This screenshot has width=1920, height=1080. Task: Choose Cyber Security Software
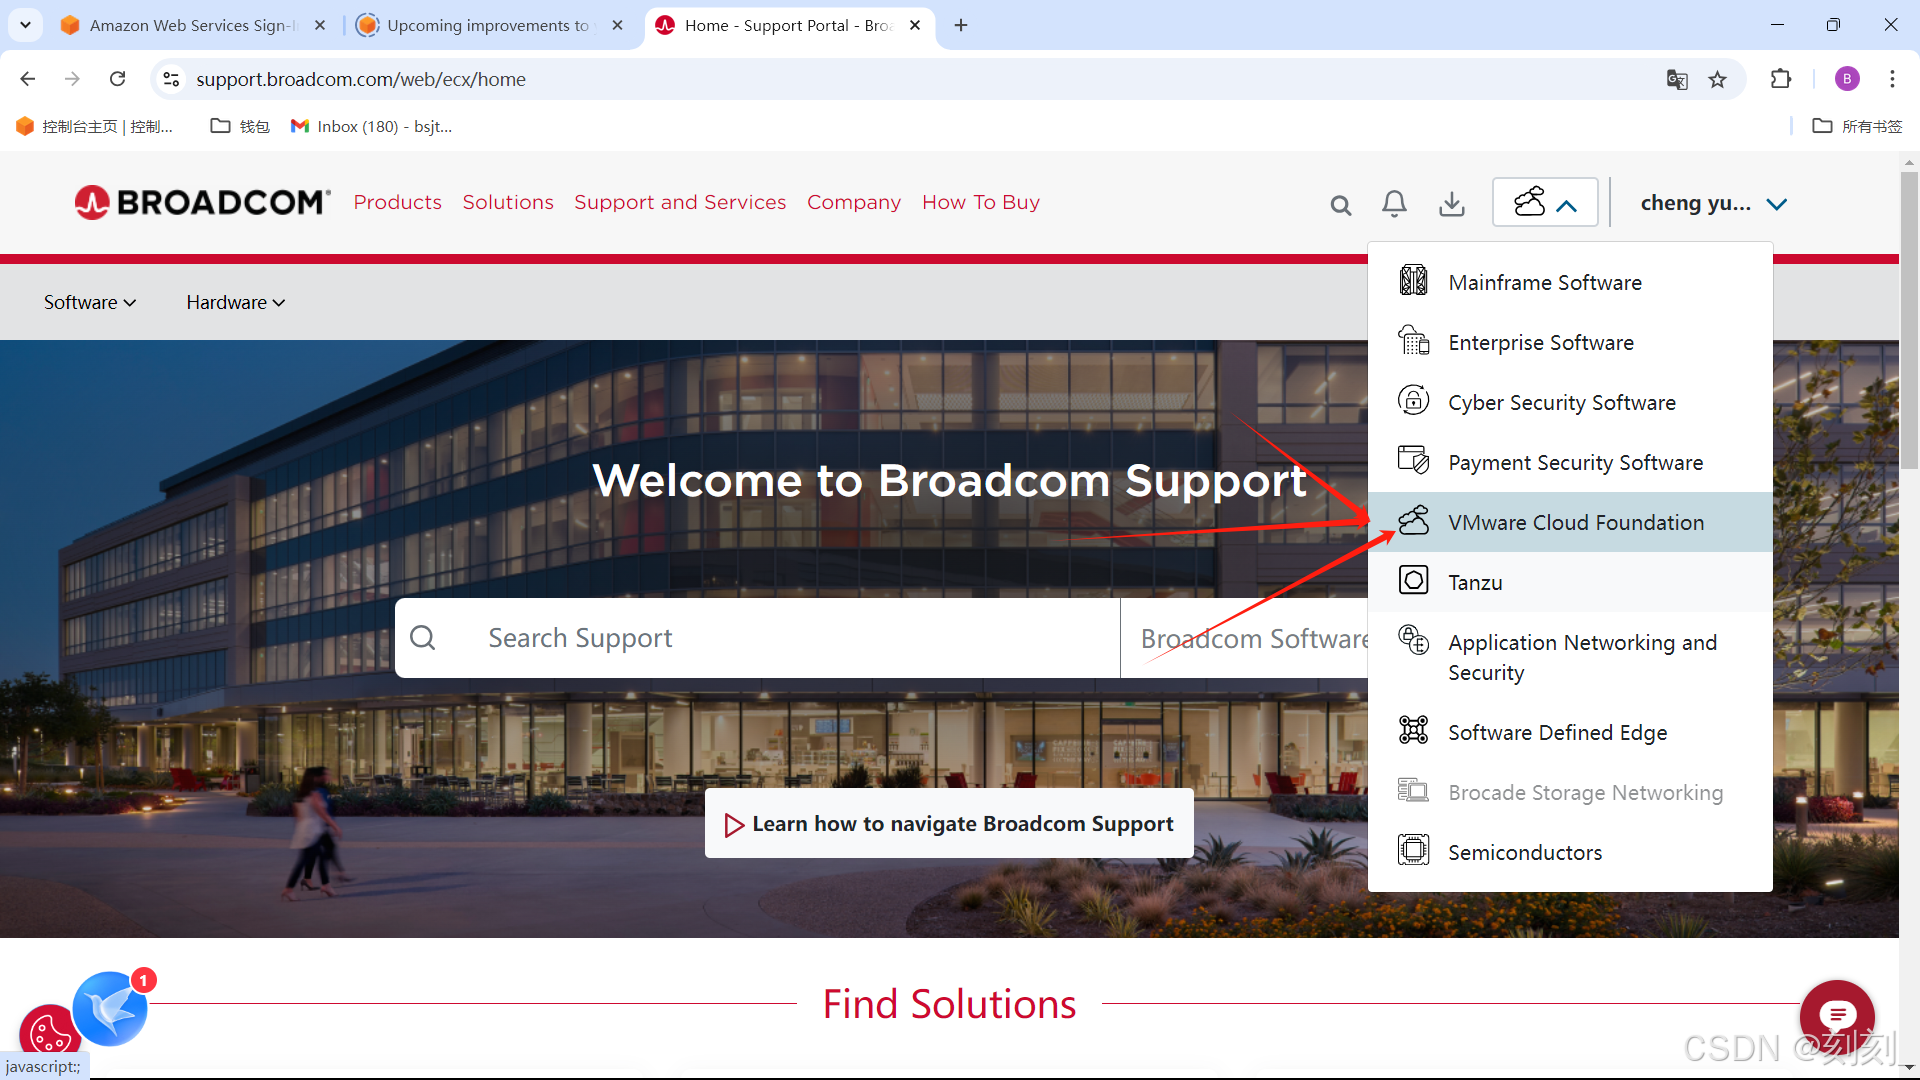coord(1570,402)
